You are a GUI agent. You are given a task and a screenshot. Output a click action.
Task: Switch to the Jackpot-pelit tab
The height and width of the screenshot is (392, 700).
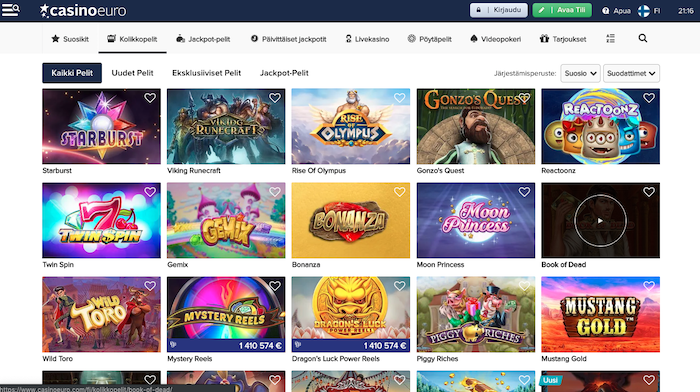[203, 39]
